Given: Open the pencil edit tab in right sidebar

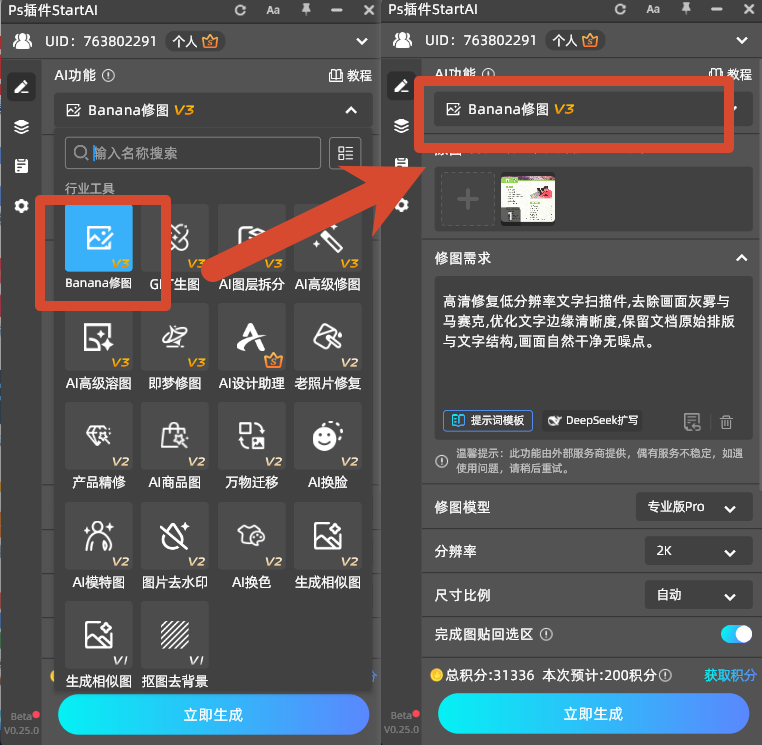Looking at the screenshot, I should [401, 86].
